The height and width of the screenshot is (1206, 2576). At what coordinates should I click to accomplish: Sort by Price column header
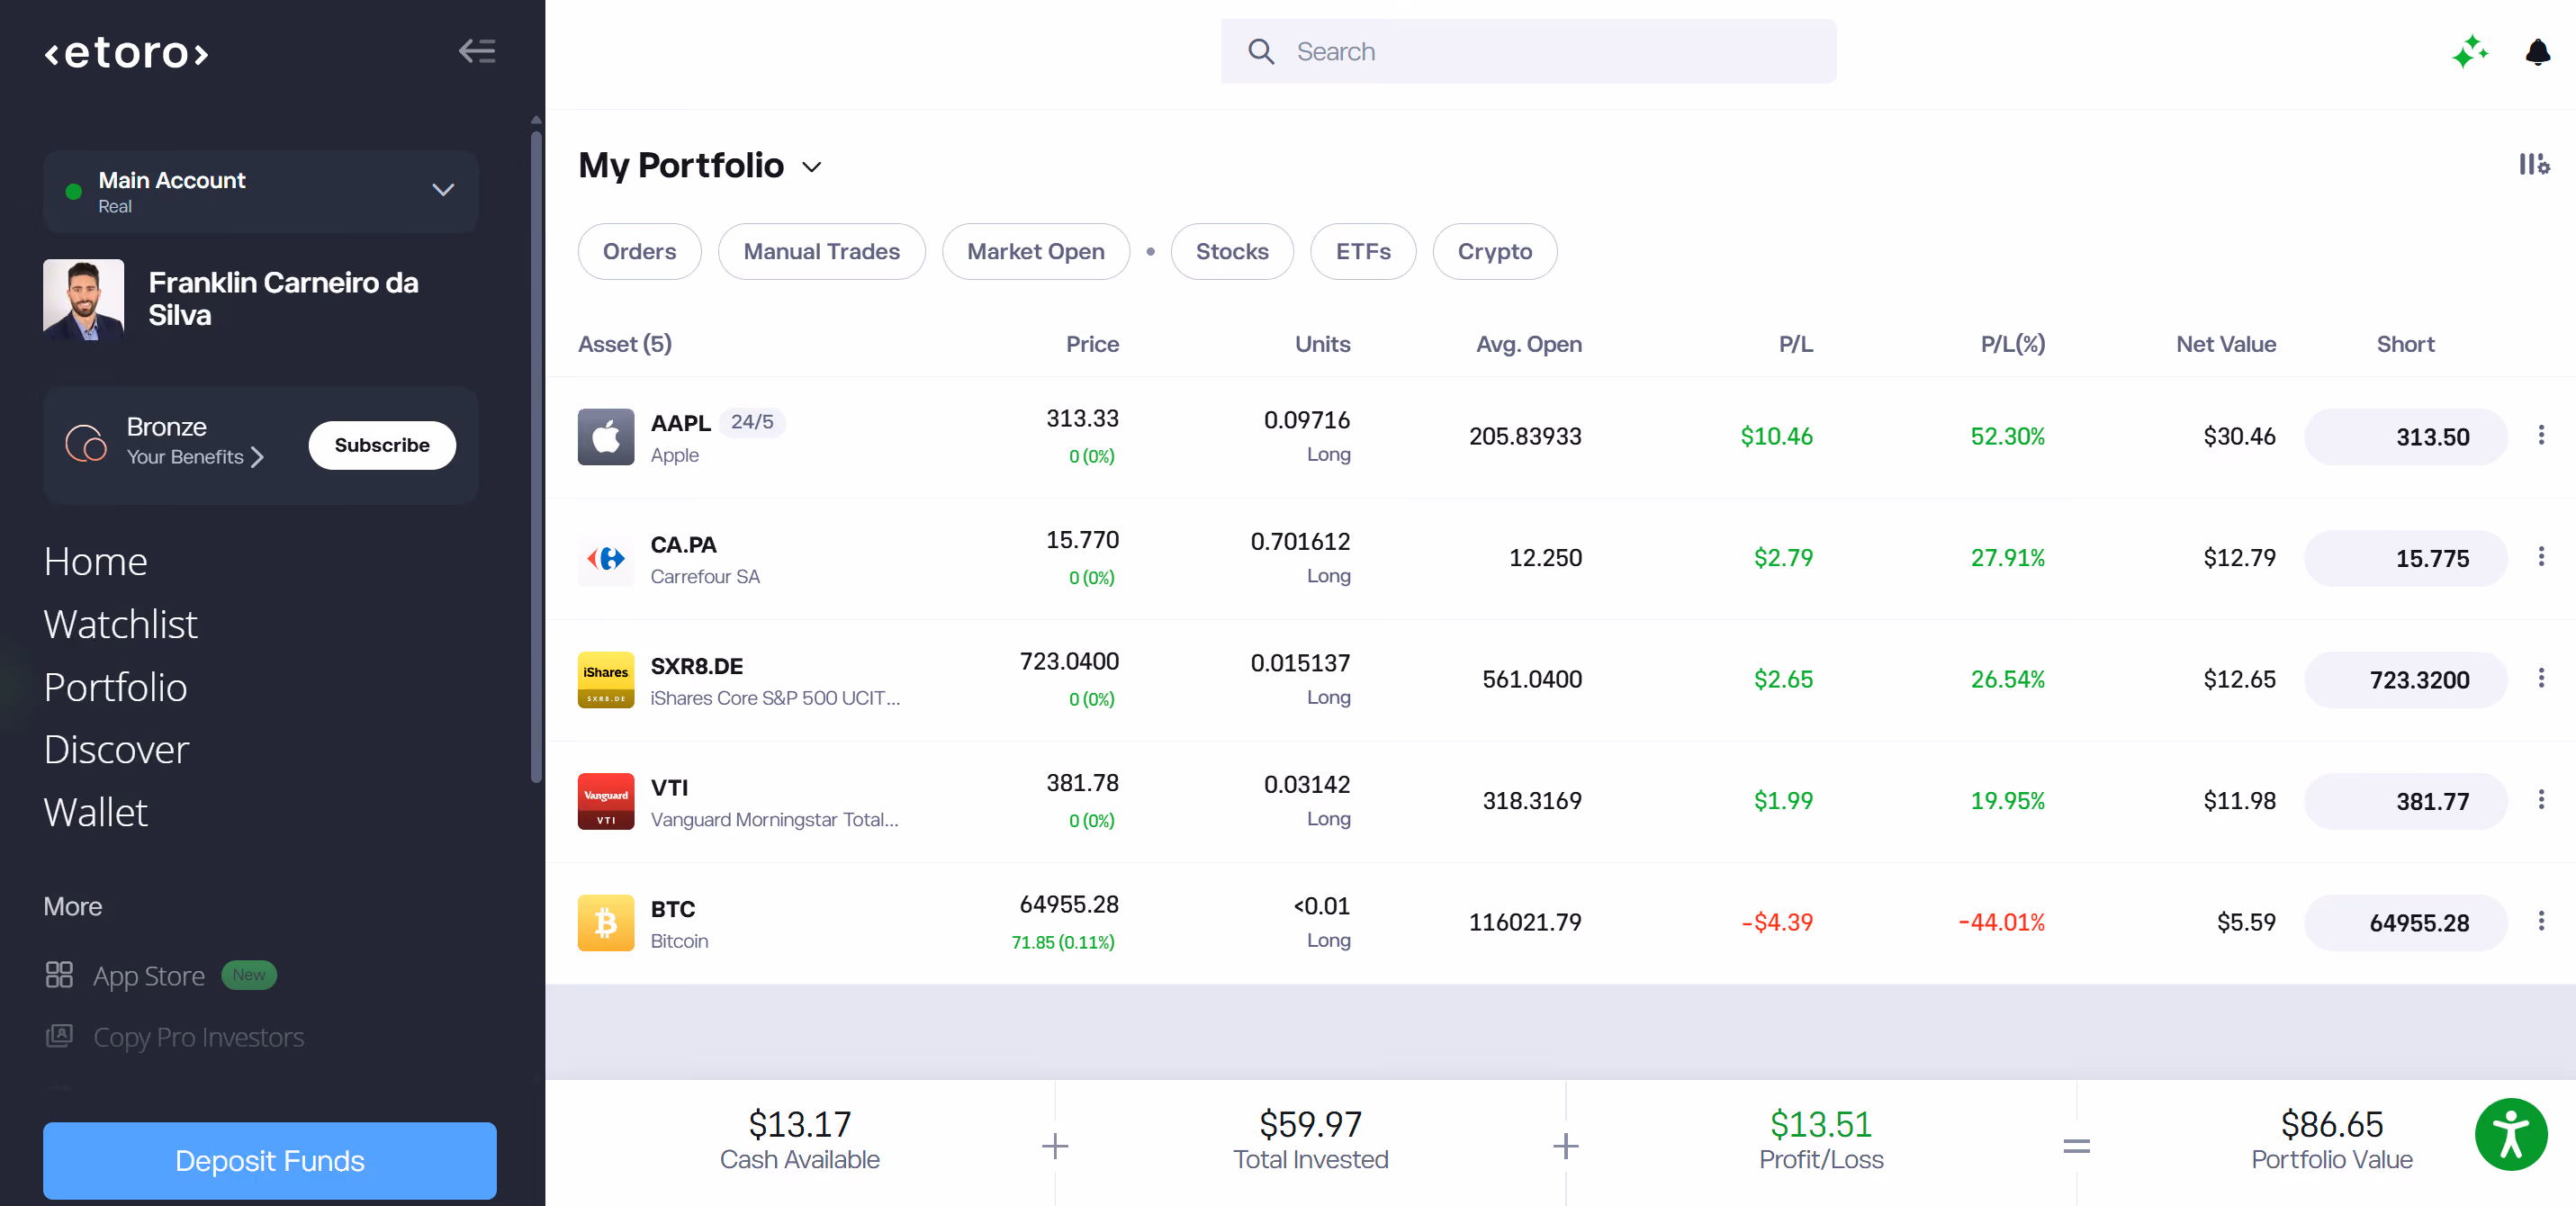tap(1092, 345)
